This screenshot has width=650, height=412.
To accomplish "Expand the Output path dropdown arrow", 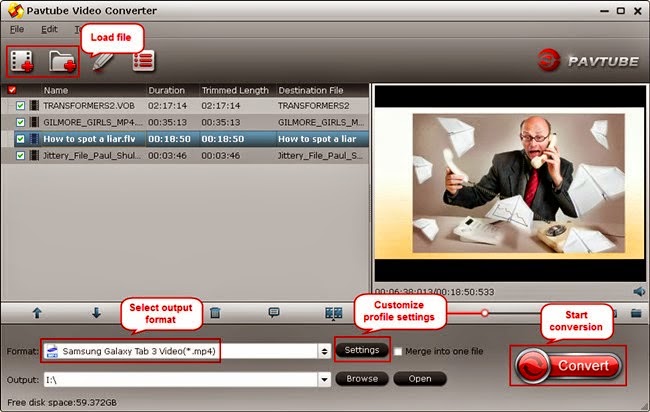I will click(324, 379).
